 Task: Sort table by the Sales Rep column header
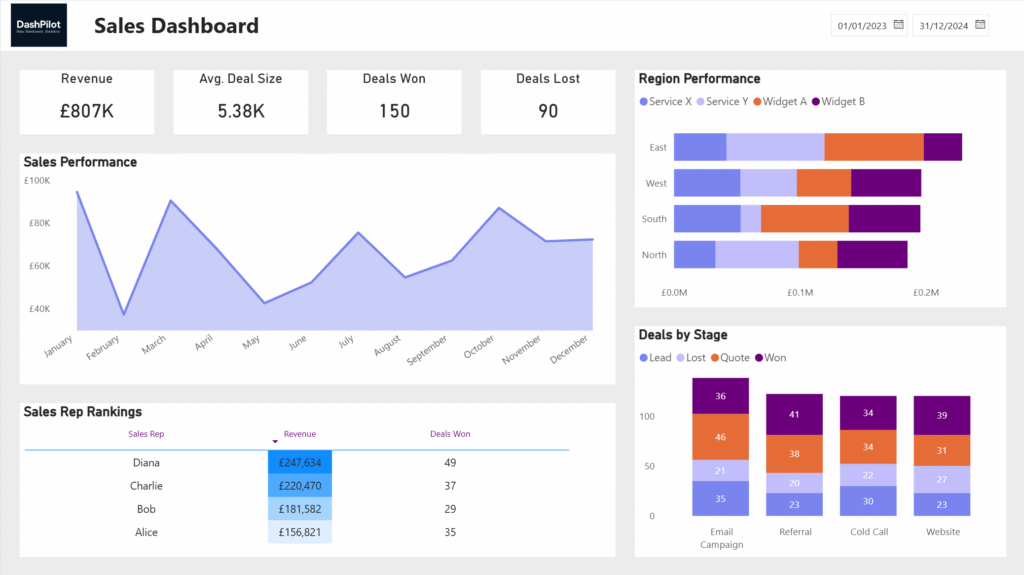pyautogui.click(x=146, y=434)
